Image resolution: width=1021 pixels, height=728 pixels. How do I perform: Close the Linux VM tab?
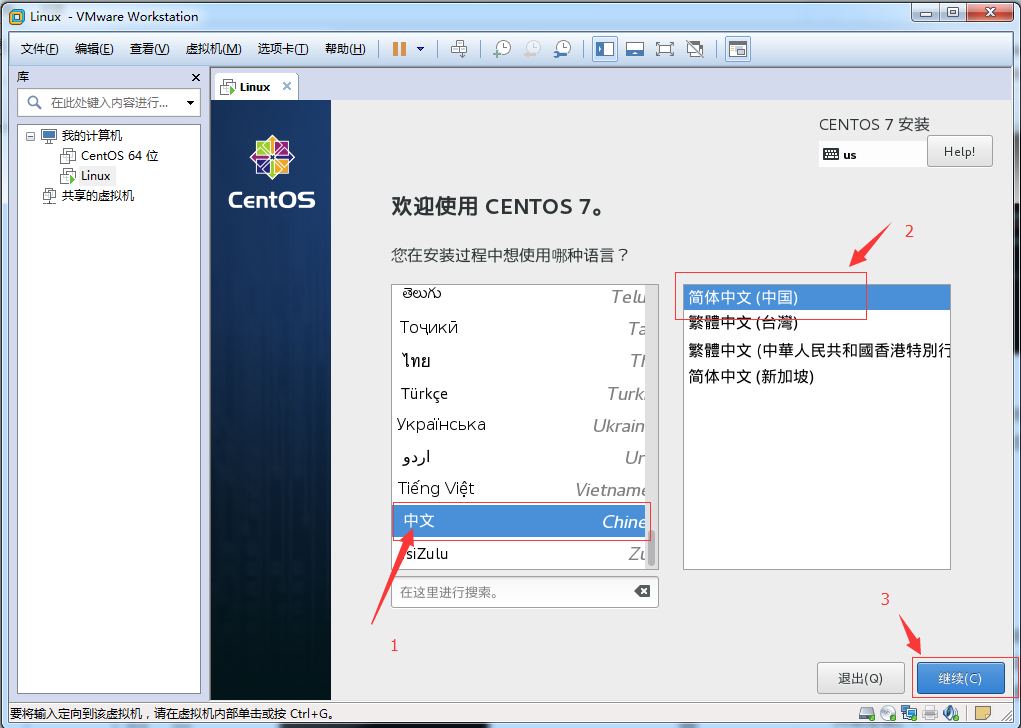point(287,86)
